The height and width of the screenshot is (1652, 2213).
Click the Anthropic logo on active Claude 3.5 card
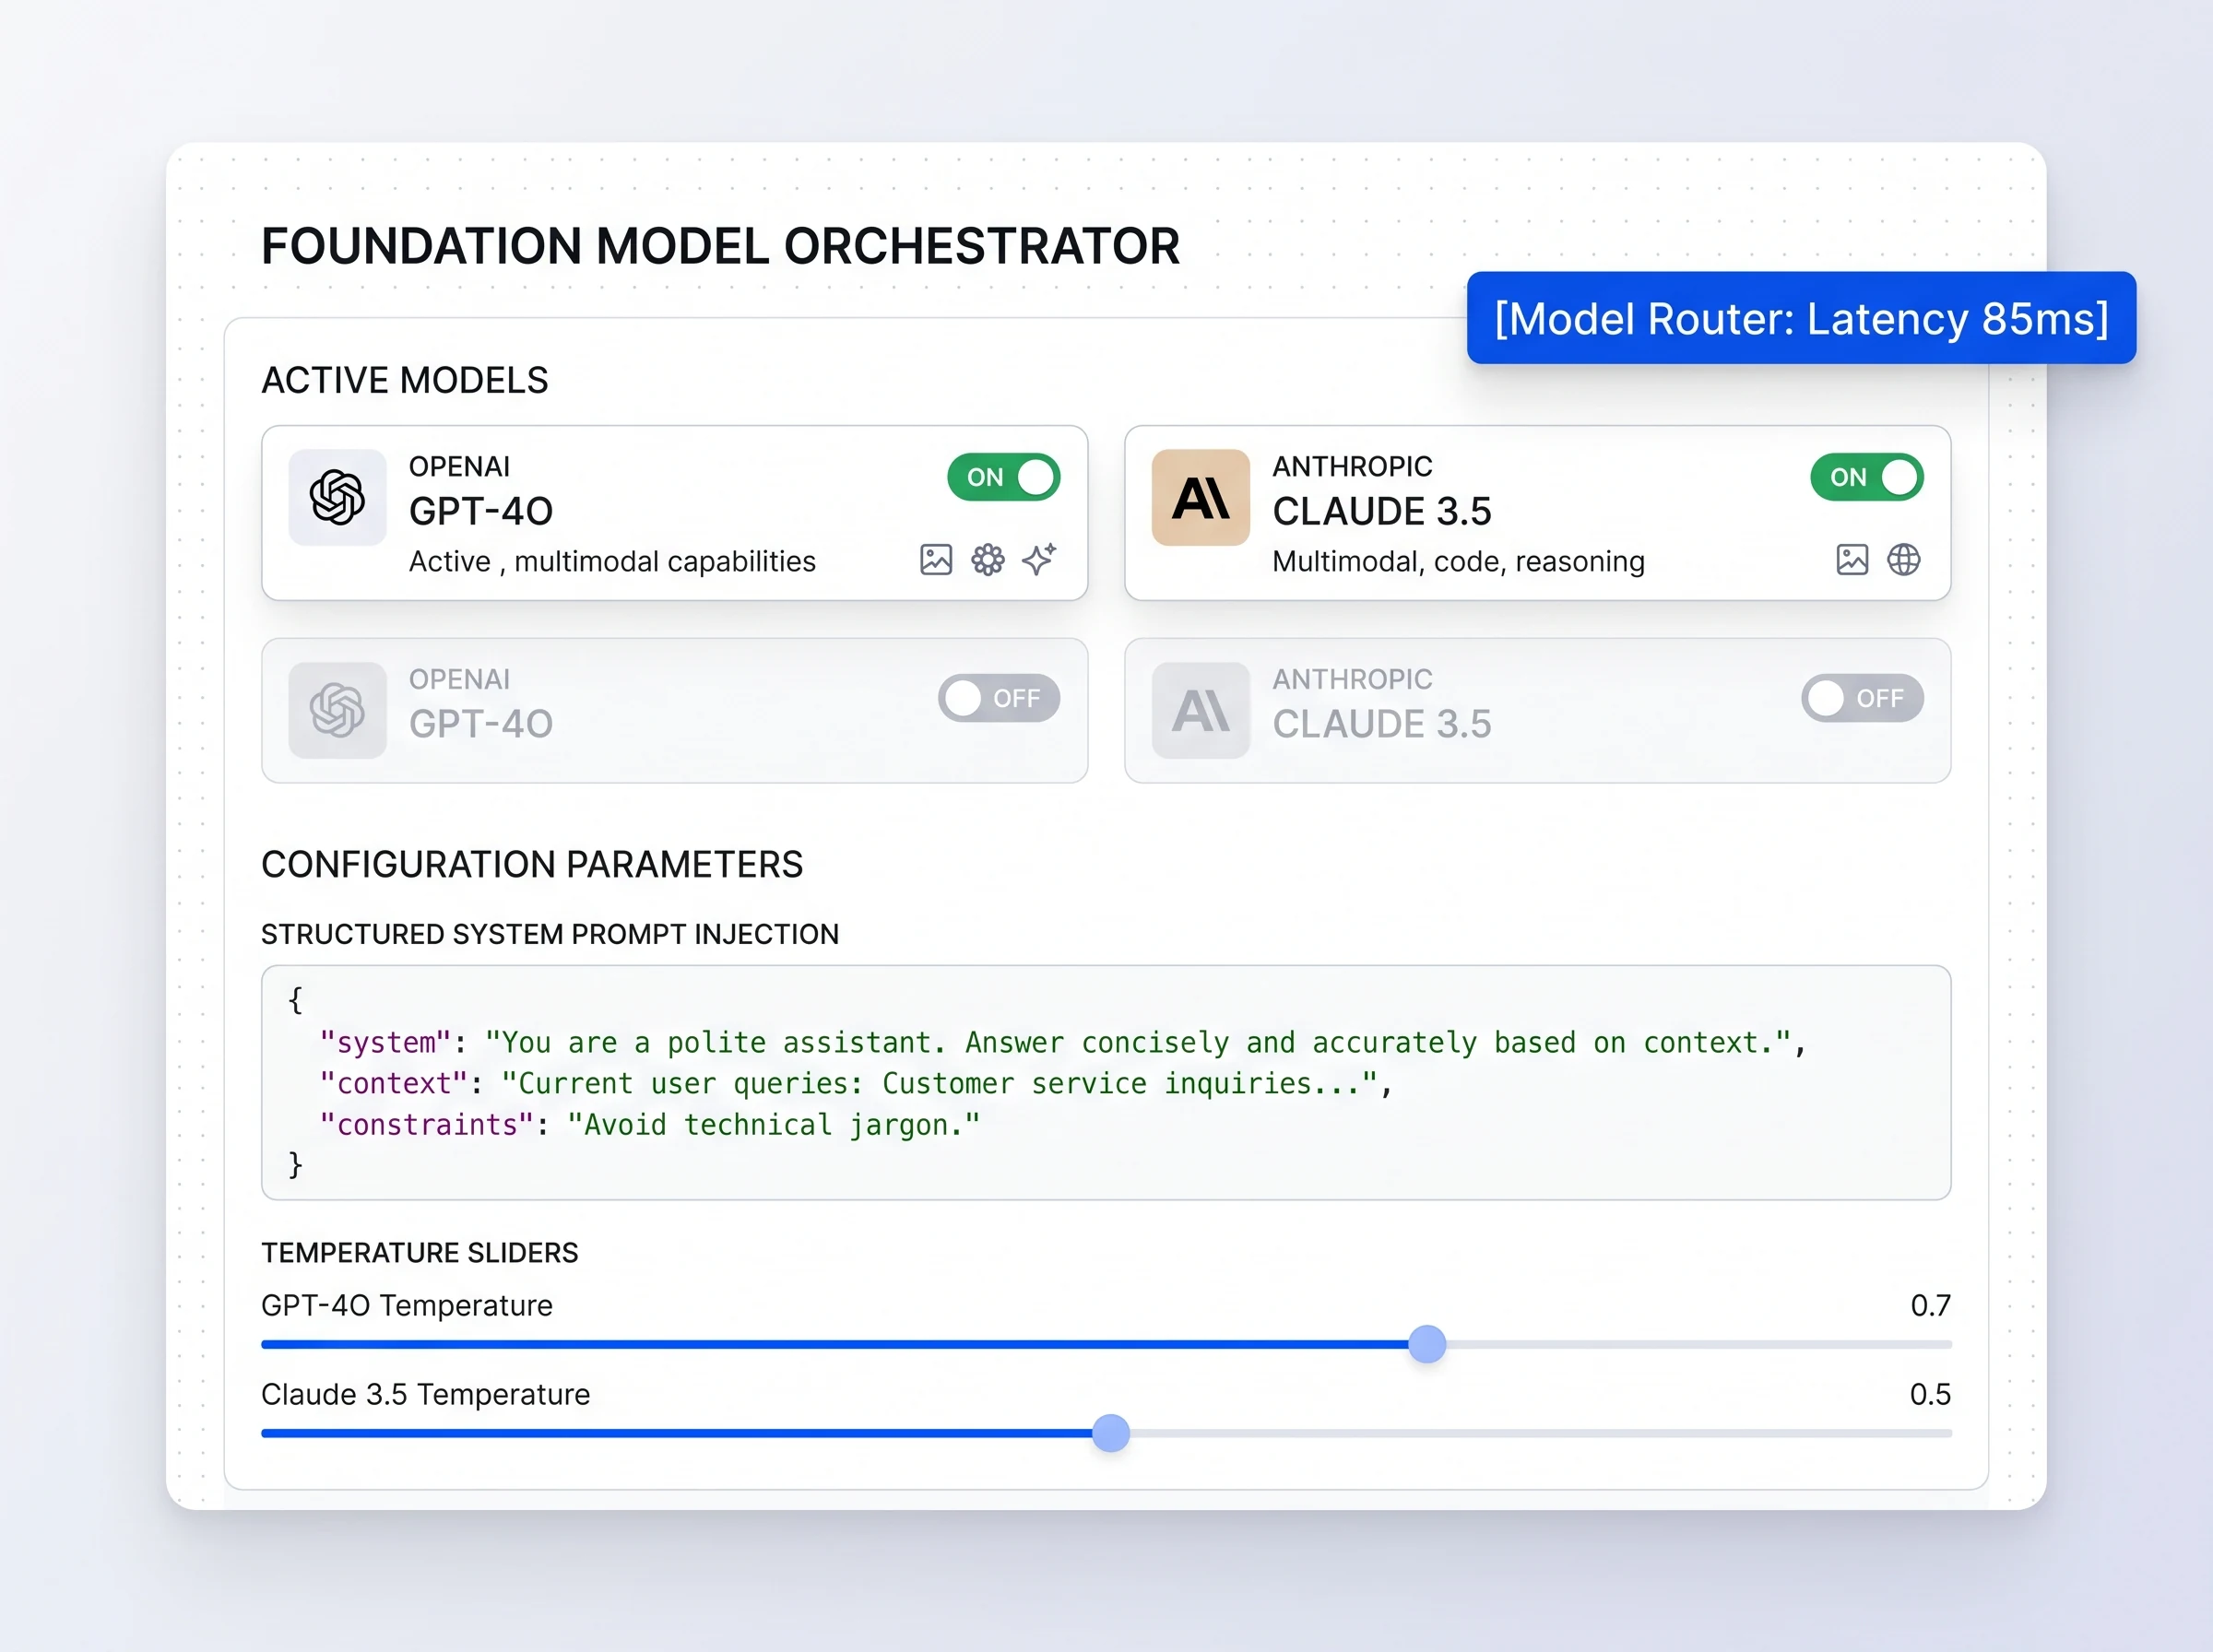1200,497
